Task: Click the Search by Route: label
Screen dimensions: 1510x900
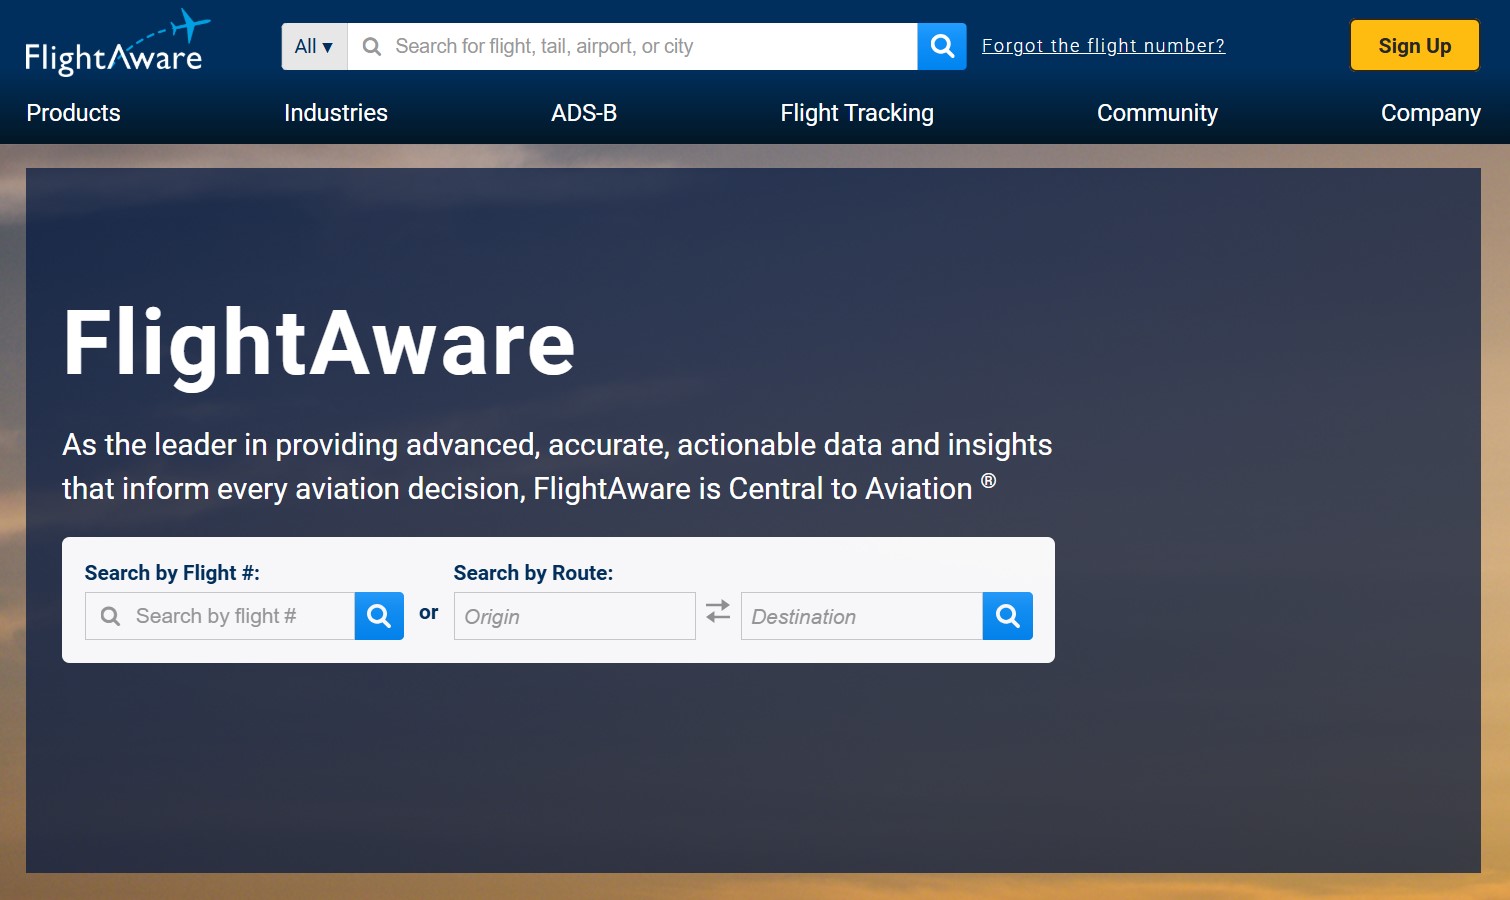Action: 533,573
